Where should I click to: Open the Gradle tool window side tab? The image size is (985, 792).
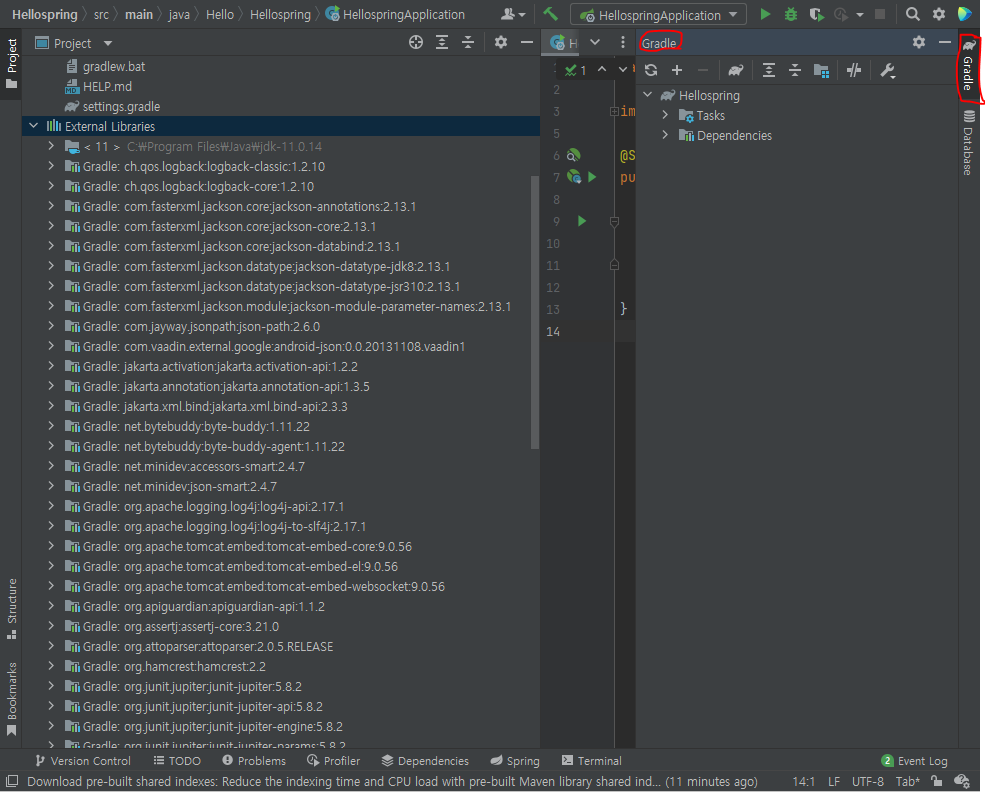pos(968,66)
